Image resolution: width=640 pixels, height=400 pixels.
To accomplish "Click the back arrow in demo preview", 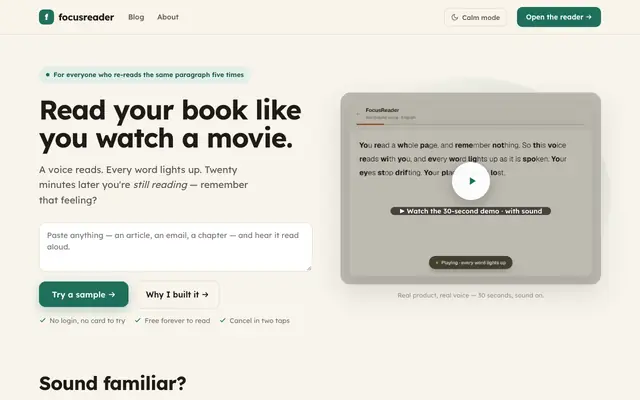I will (x=358, y=114).
